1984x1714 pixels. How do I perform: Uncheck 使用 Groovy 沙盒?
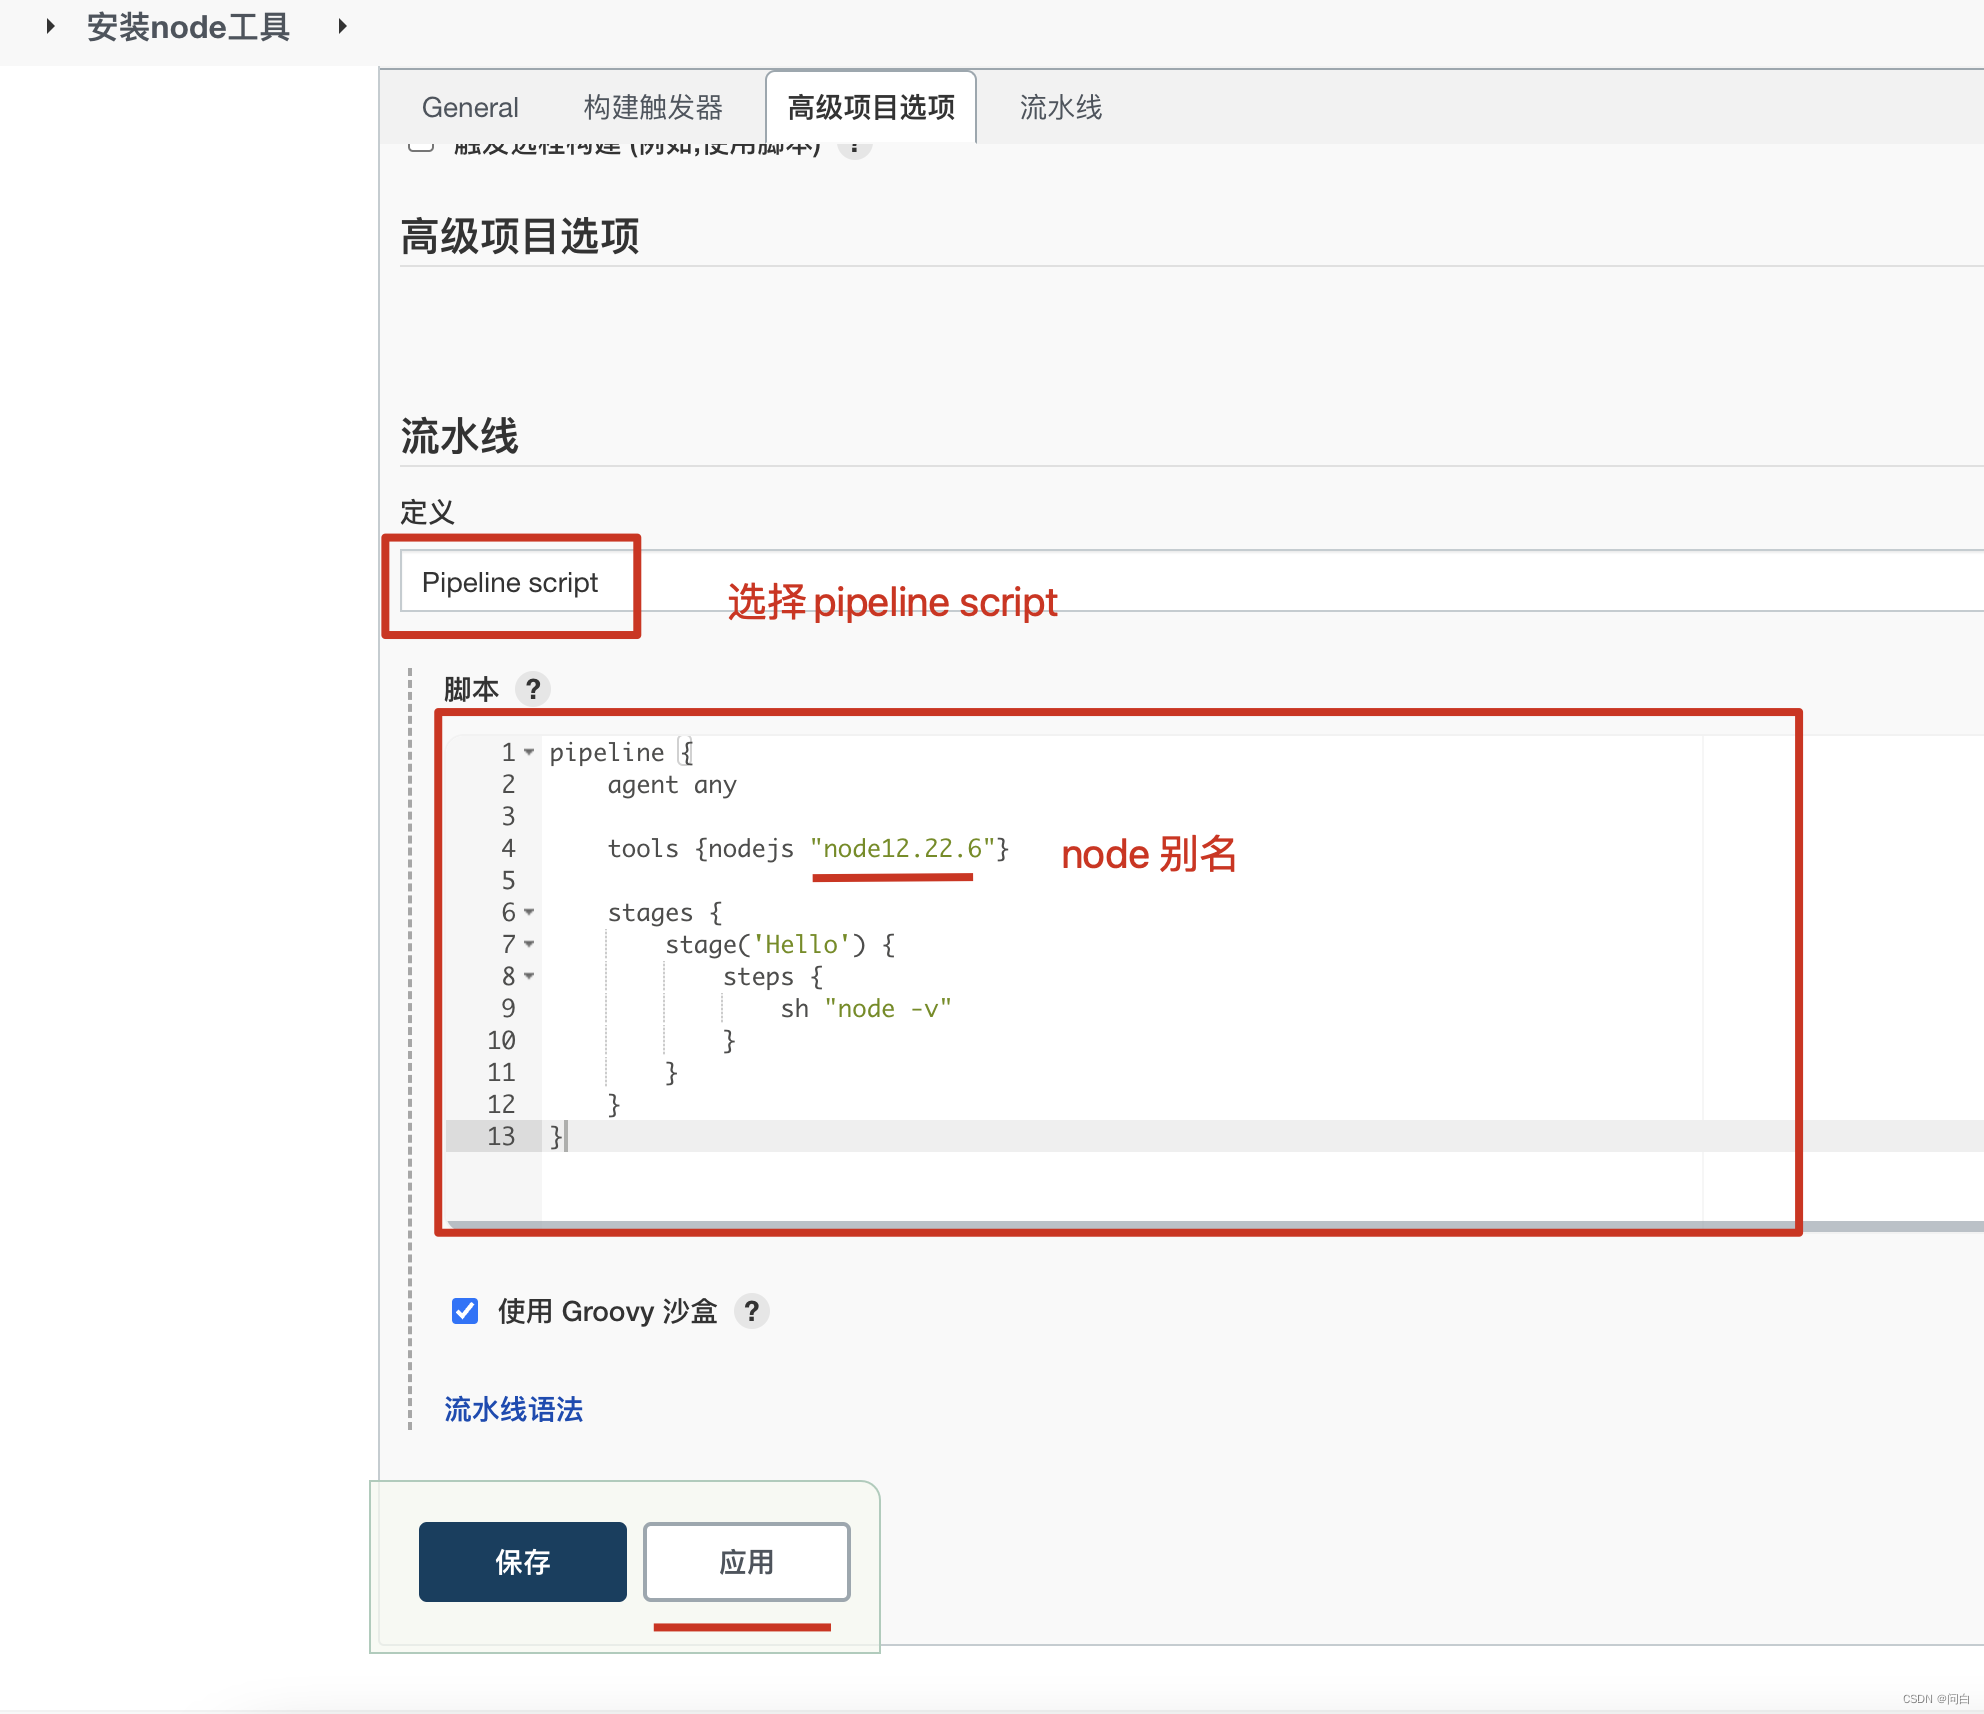[x=464, y=1312]
